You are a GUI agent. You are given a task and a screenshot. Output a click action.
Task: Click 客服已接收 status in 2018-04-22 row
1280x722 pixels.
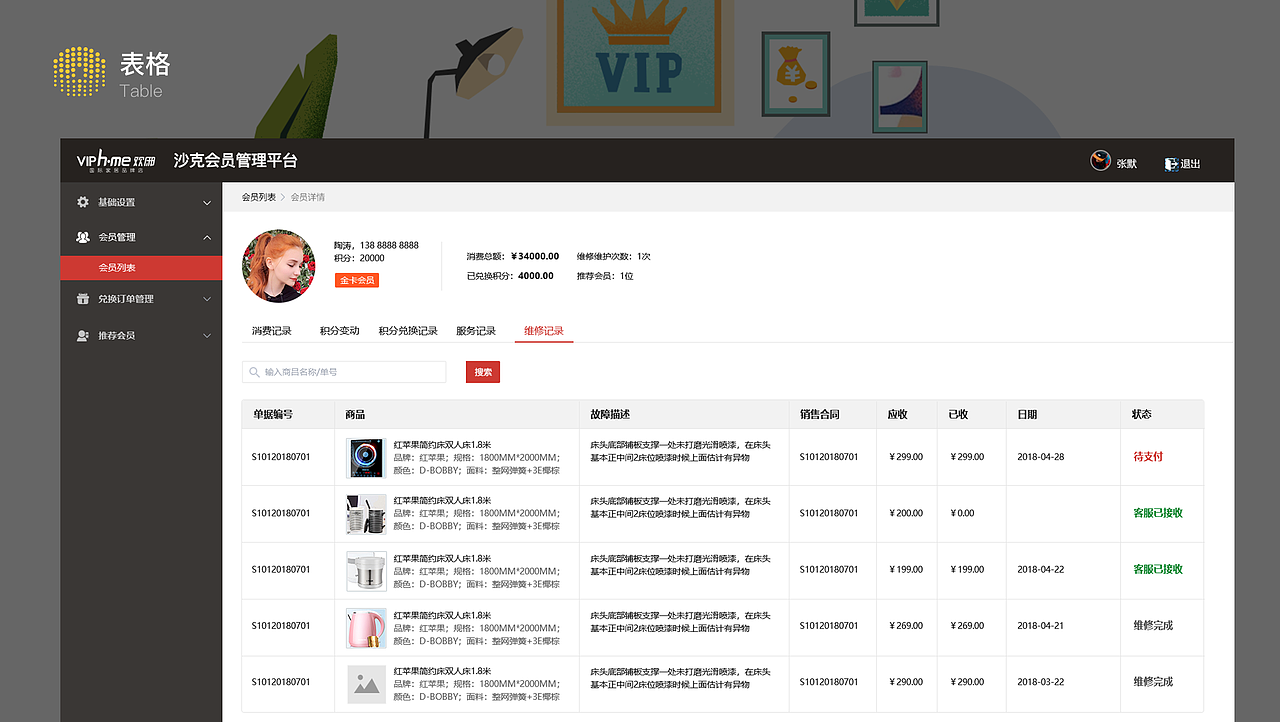point(1158,569)
